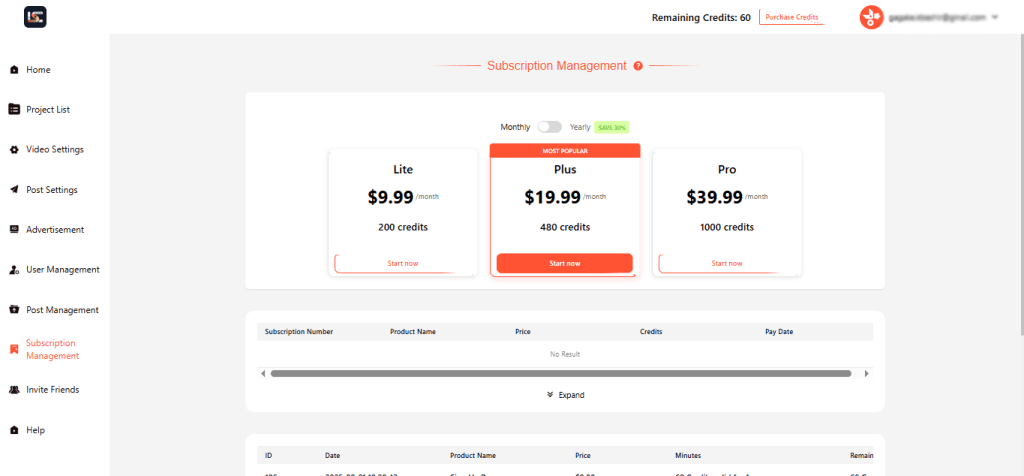
Task: Open Post Management menu item
Action: click(x=62, y=310)
